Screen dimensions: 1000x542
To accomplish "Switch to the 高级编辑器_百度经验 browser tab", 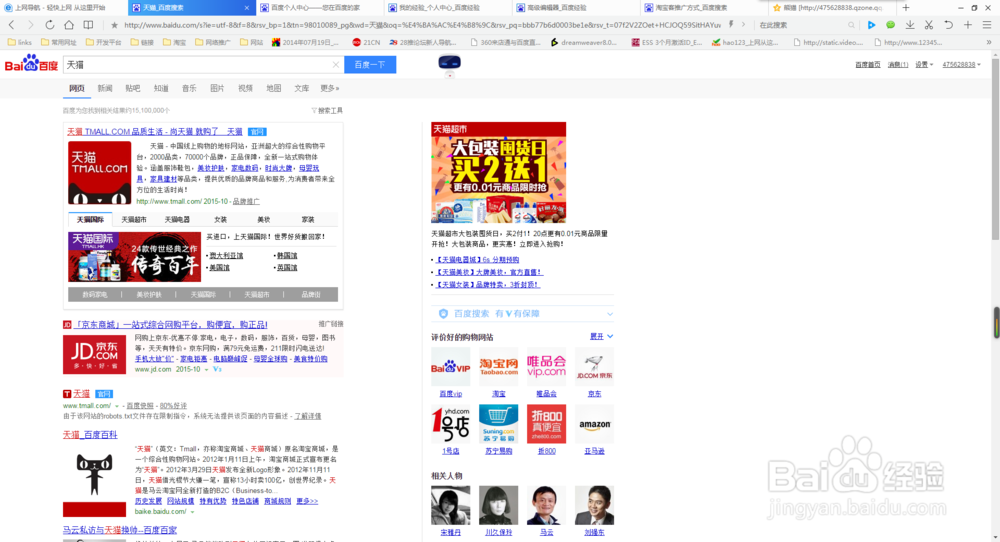I will pos(576,8).
